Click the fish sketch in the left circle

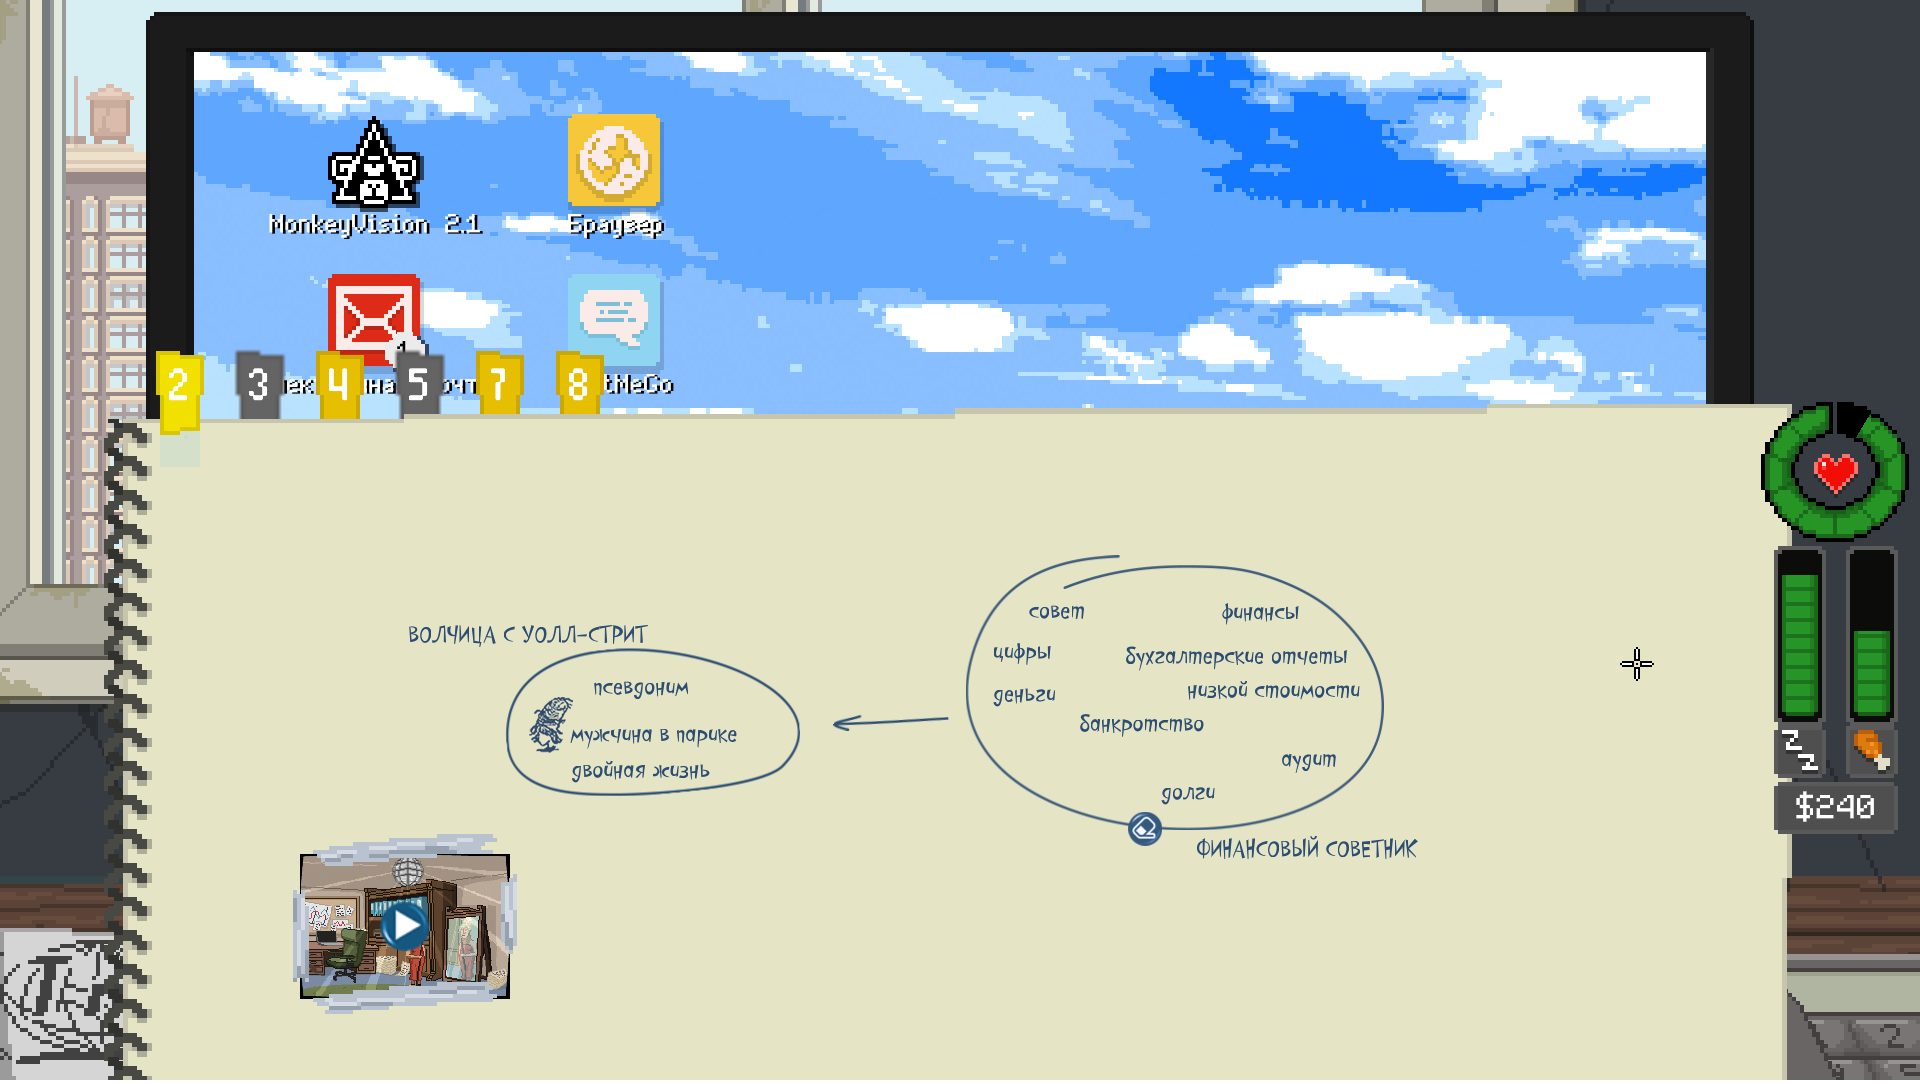click(x=549, y=725)
